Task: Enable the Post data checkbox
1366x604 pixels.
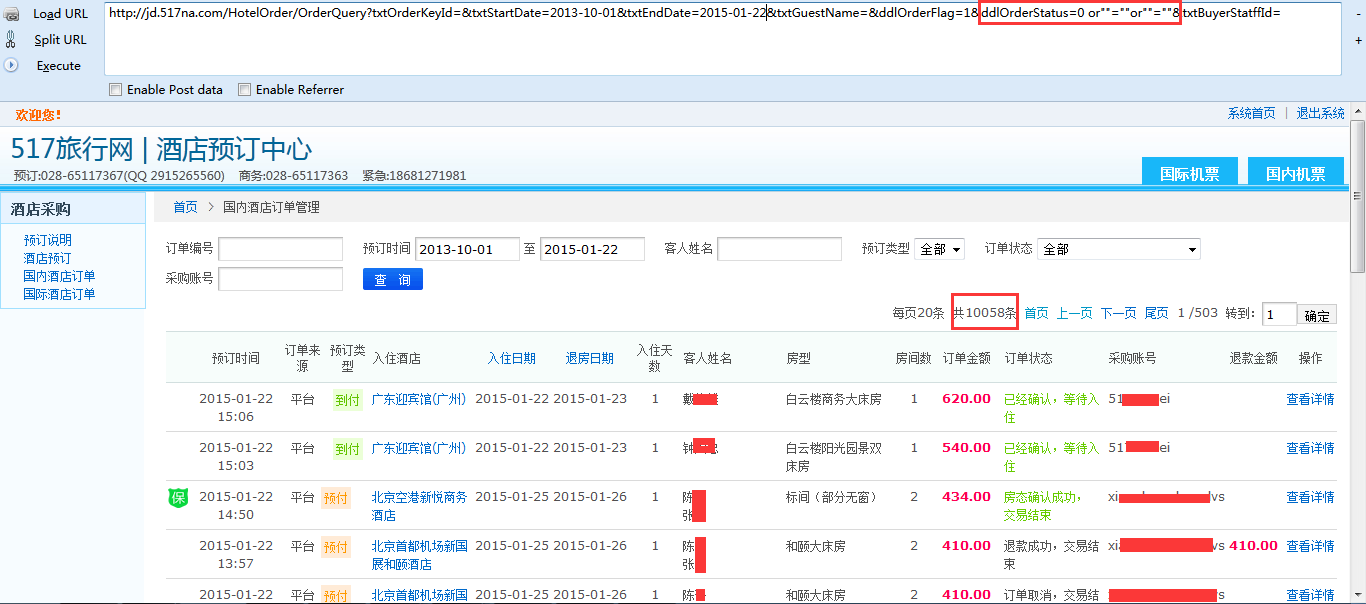Action: (115, 90)
